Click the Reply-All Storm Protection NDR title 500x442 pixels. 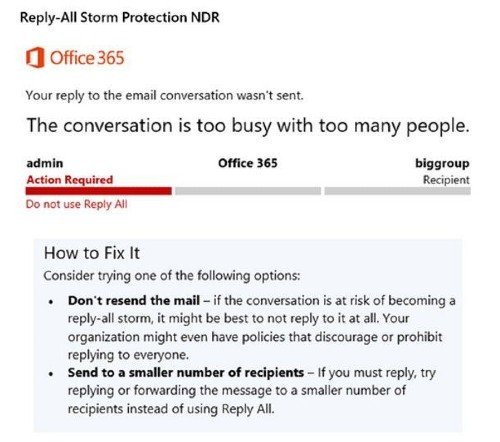point(120,17)
